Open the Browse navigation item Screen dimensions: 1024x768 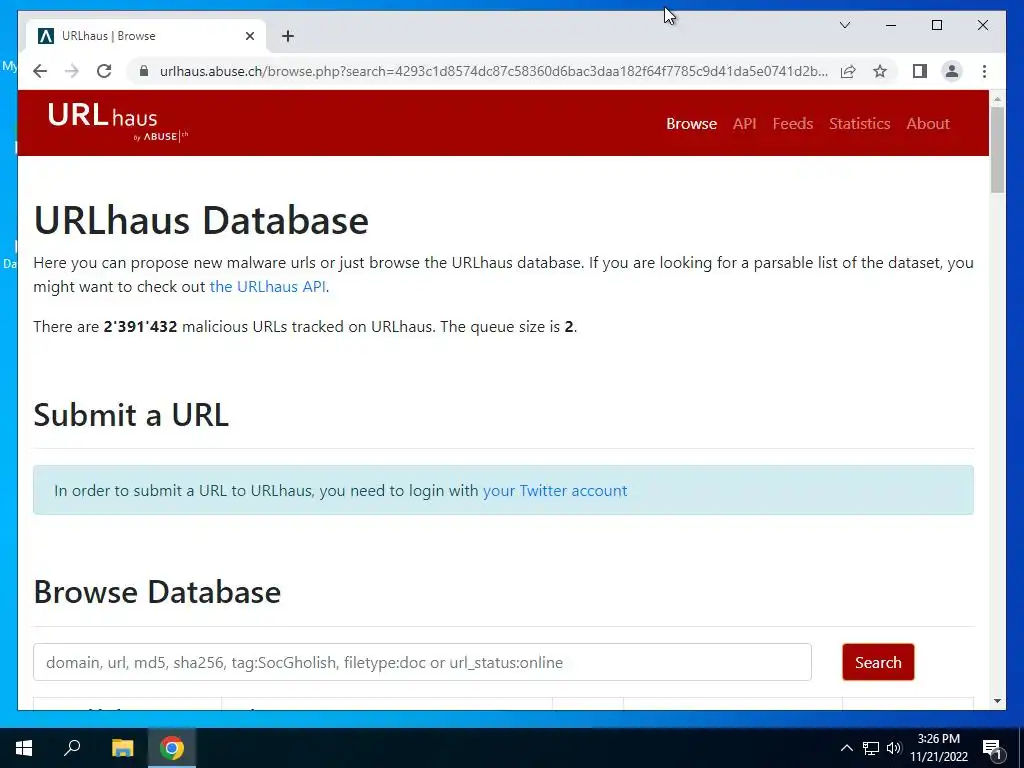691,123
